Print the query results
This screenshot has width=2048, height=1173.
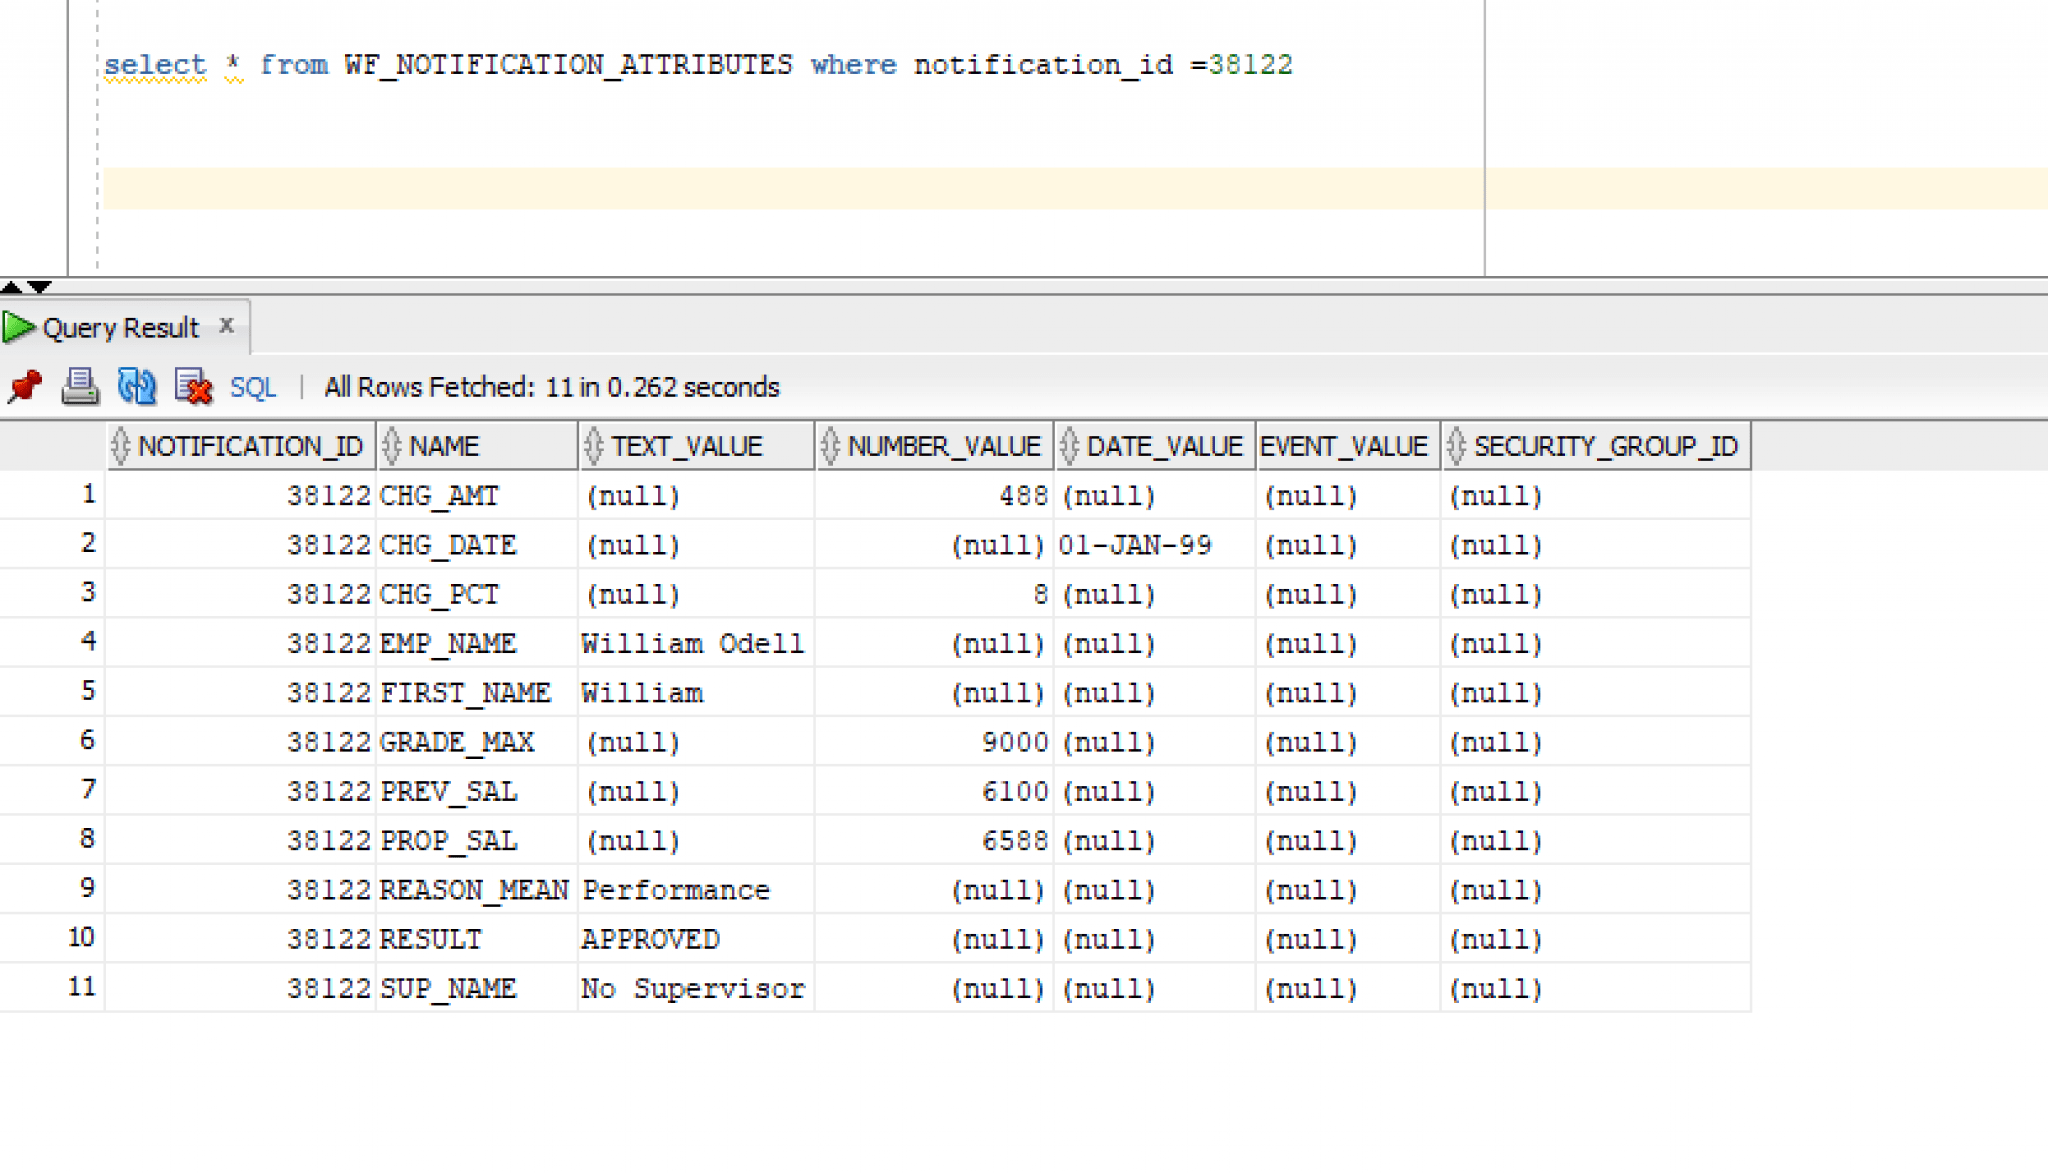pos(81,387)
